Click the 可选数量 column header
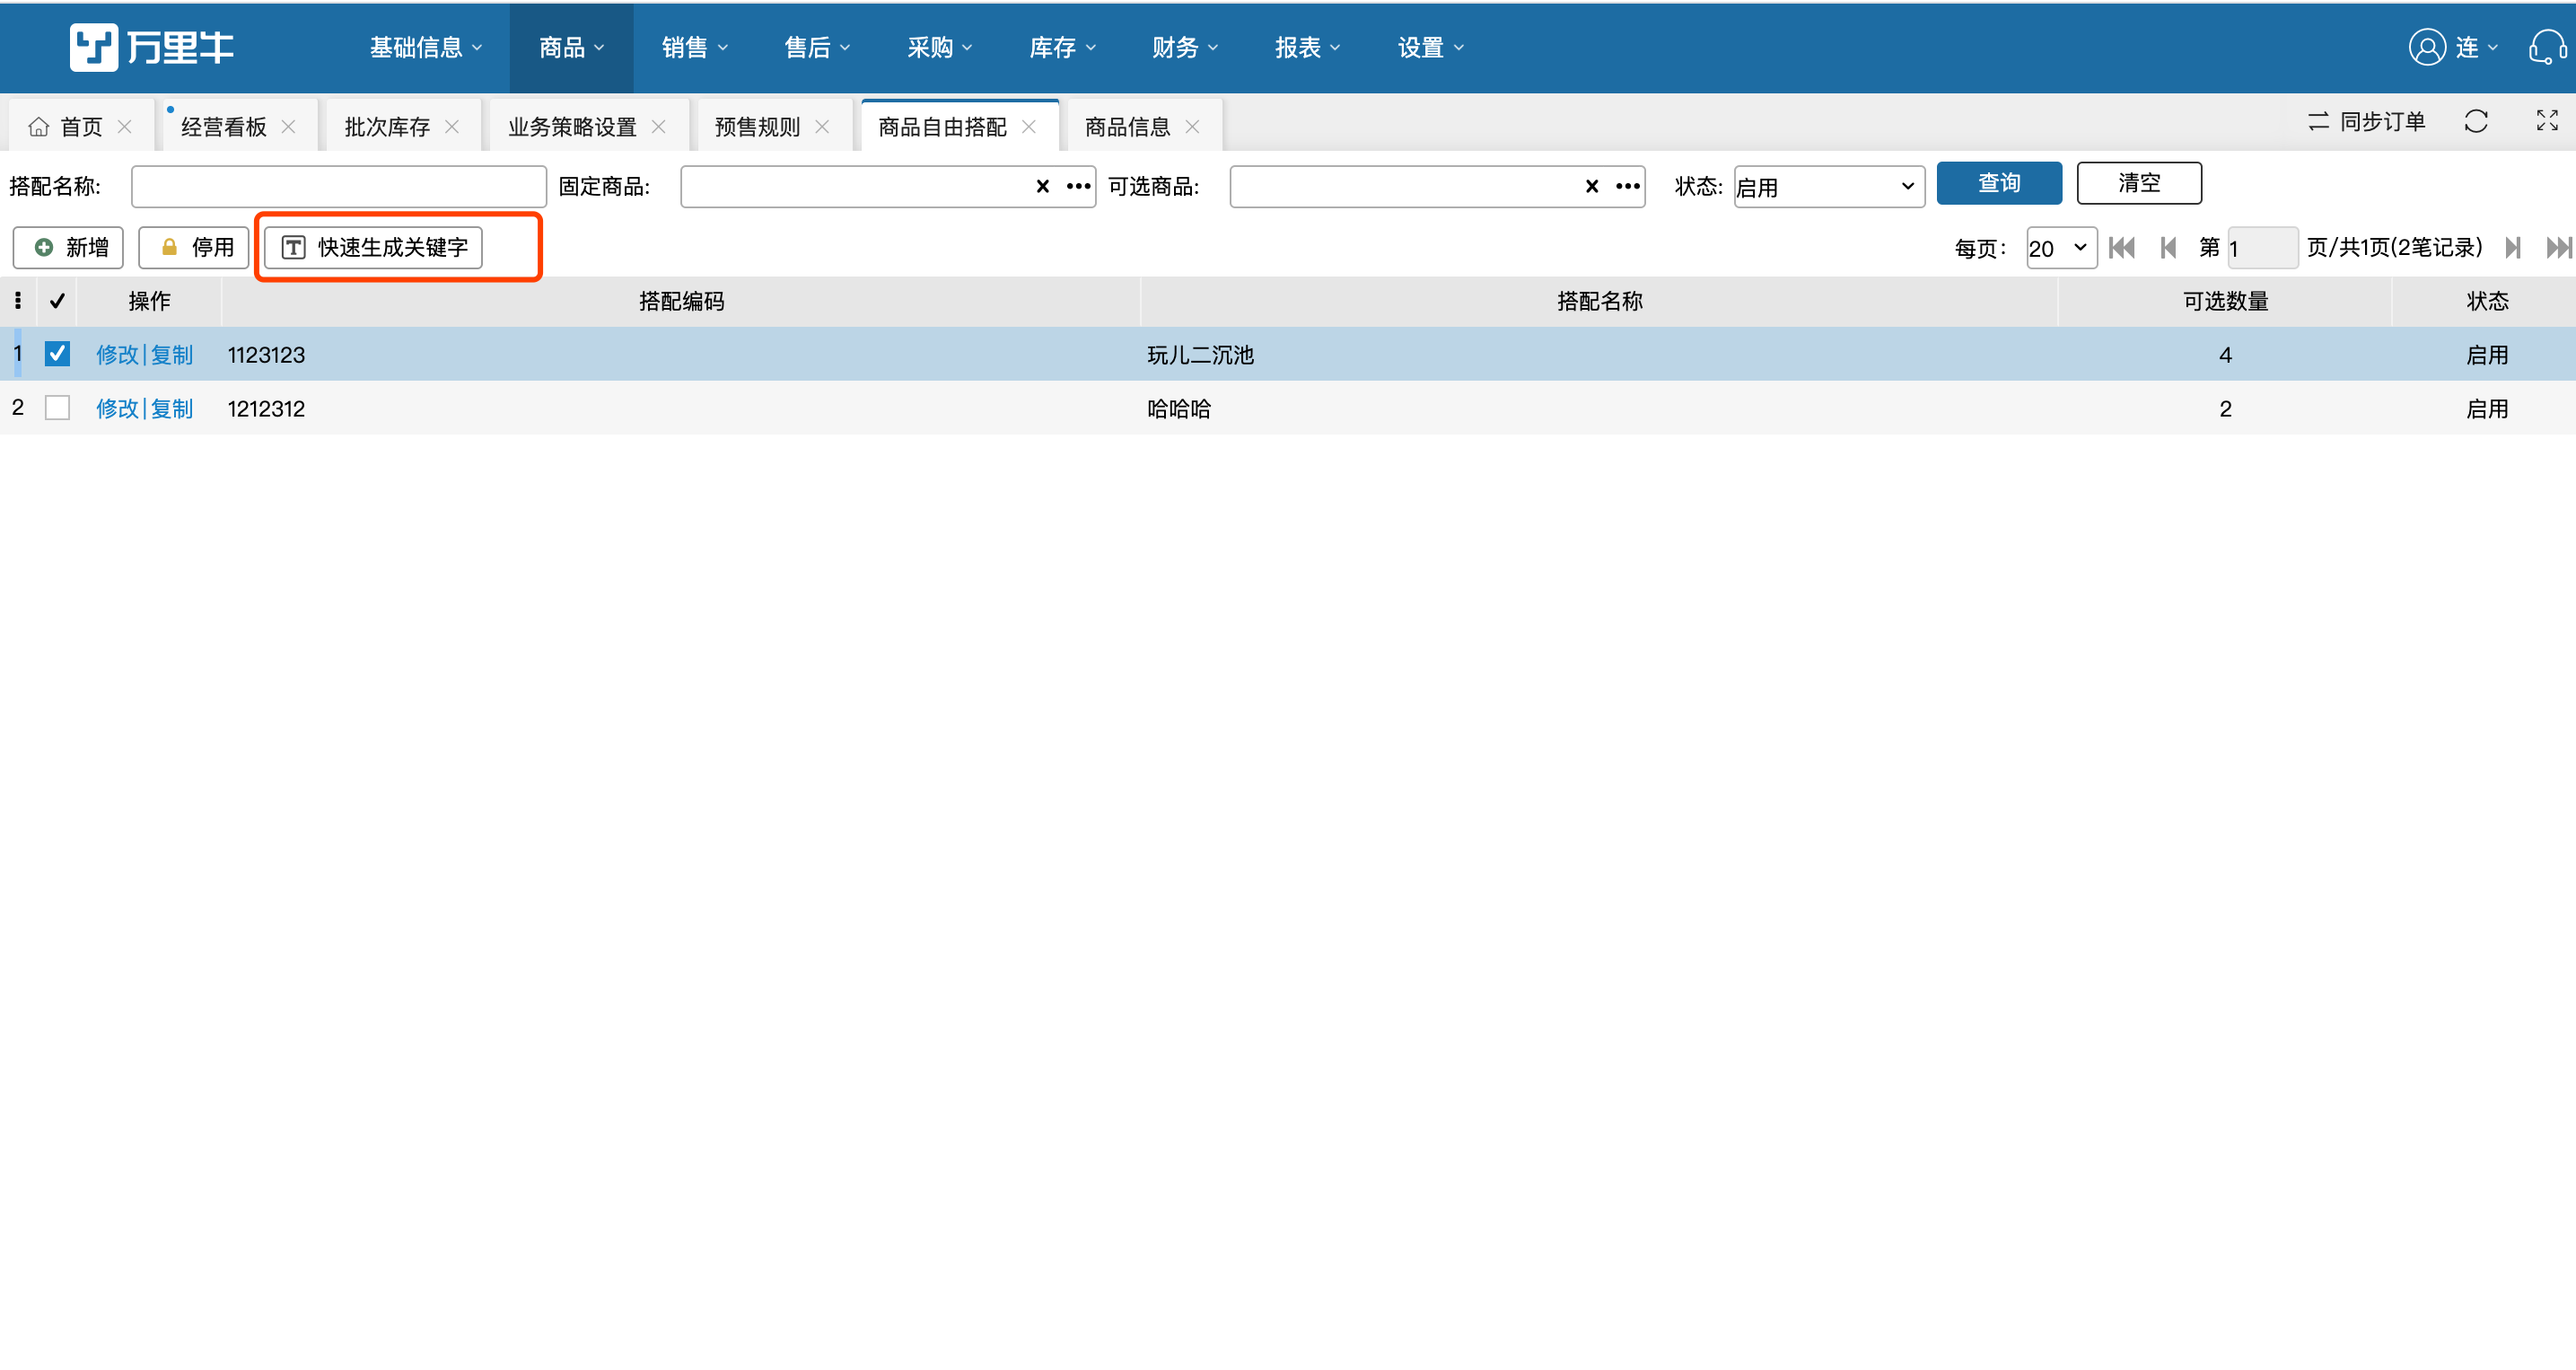Viewport: 2576px width, 1370px height. pos(2225,301)
